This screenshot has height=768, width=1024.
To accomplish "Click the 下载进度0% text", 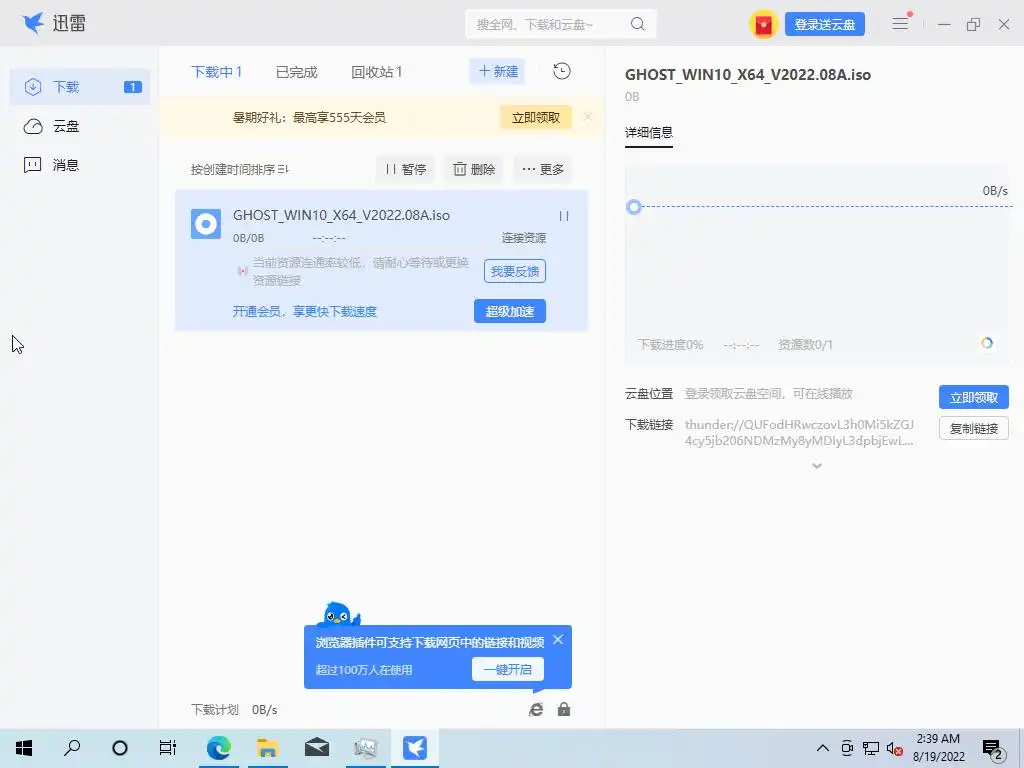I will pyautogui.click(x=671, y=345).
